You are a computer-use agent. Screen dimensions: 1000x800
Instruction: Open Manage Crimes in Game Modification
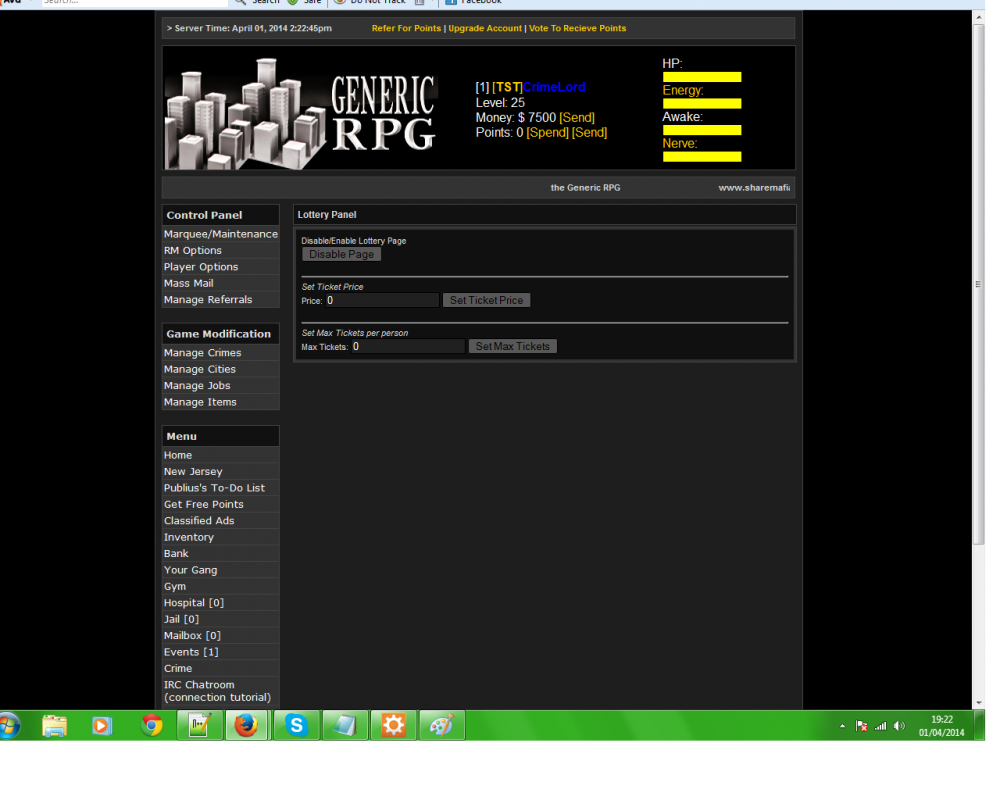coord(202,353)
